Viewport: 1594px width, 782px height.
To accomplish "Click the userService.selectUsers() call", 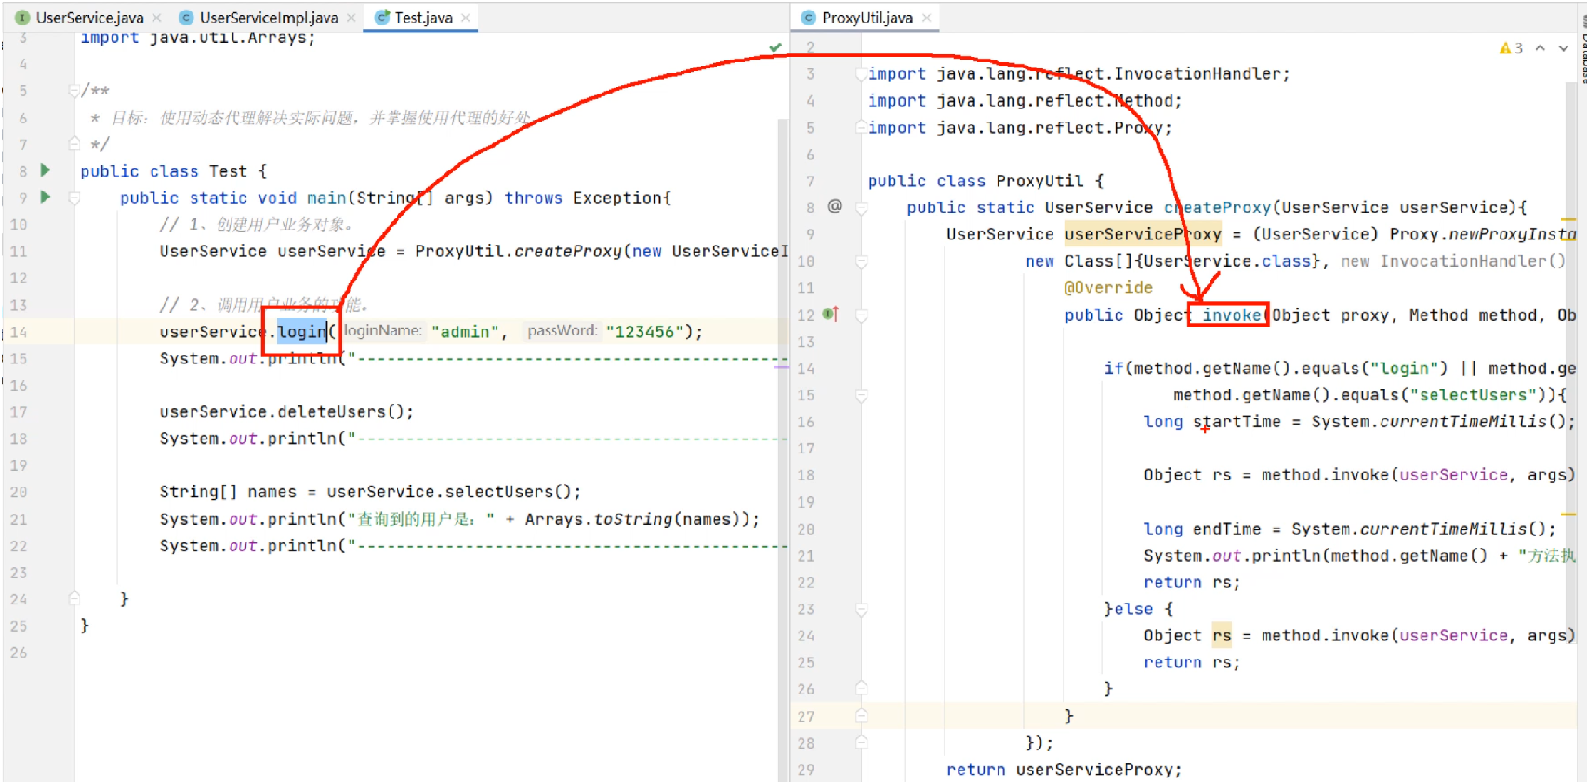I will [453, 491].
